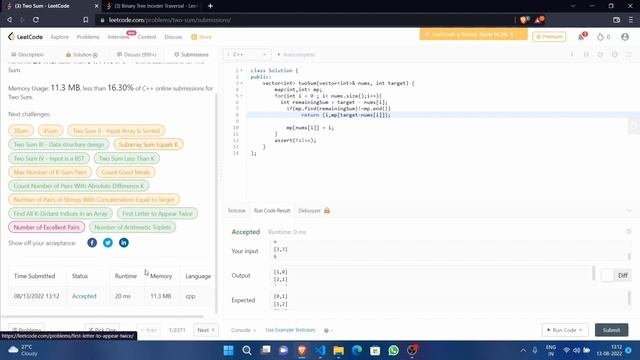Open the 3Sum challenge tag

point(21,131)
